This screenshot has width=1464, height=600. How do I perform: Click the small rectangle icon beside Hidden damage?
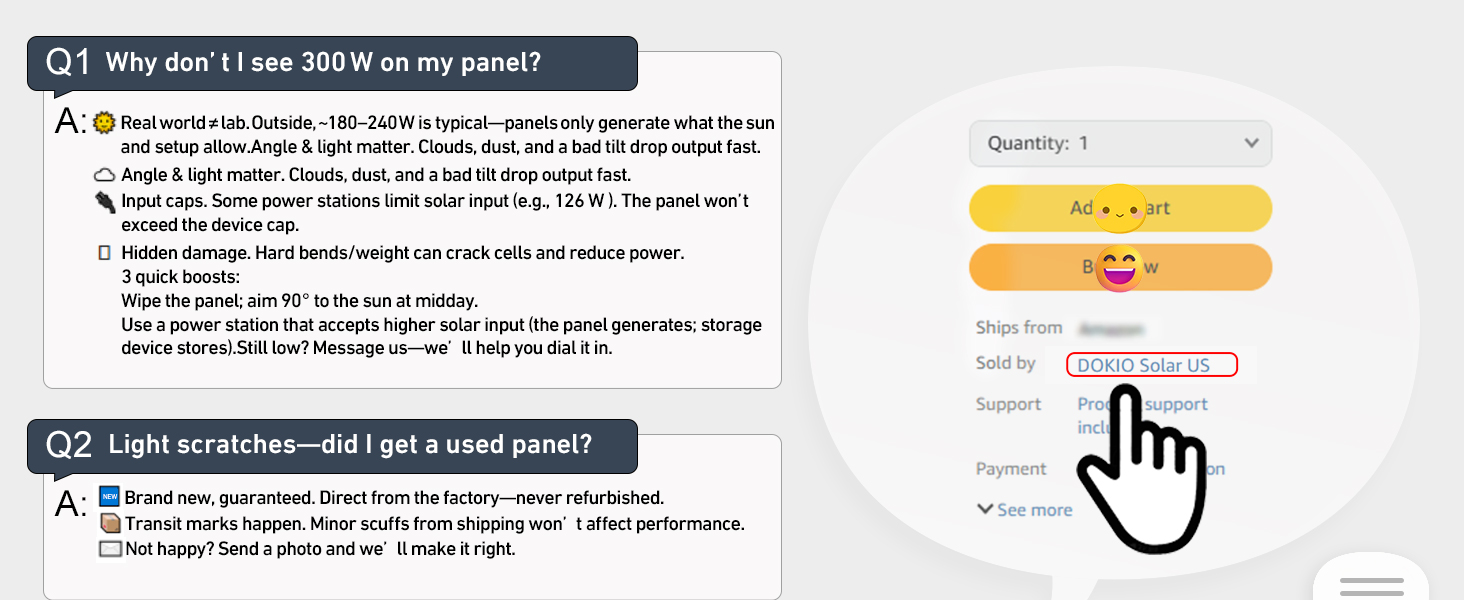104,252
